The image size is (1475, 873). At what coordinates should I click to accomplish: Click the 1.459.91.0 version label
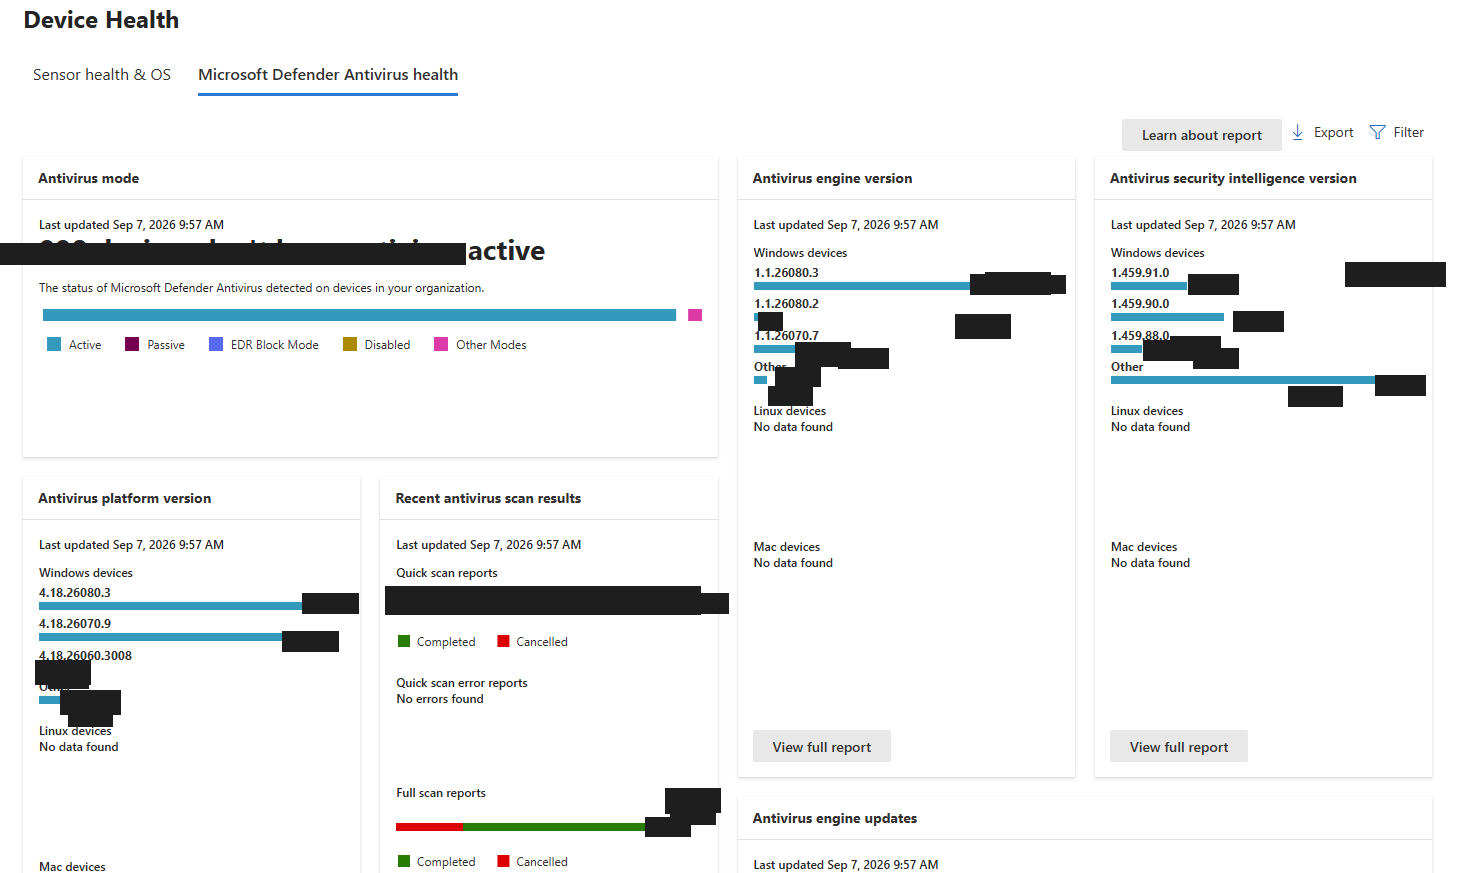click(1140, 273)
